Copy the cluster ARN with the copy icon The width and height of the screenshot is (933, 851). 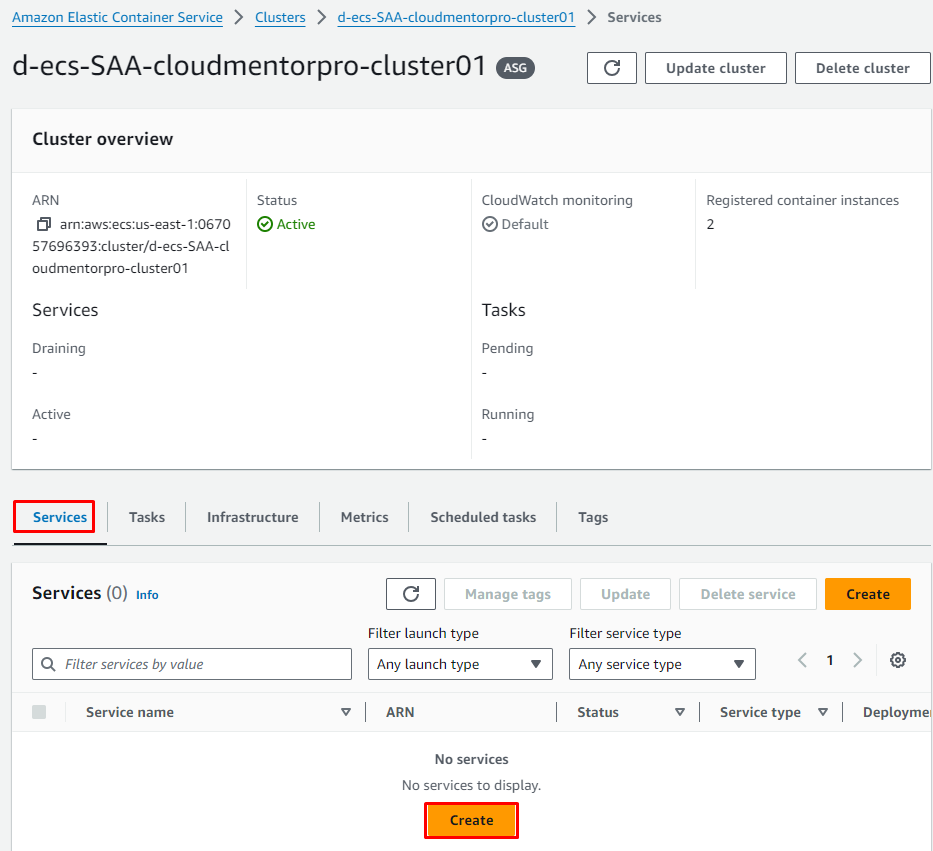click(43, 224)
